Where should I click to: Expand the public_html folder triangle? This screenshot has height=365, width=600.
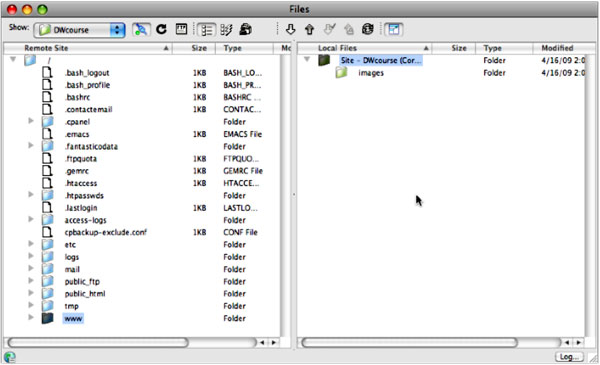[x=31, y=293]
